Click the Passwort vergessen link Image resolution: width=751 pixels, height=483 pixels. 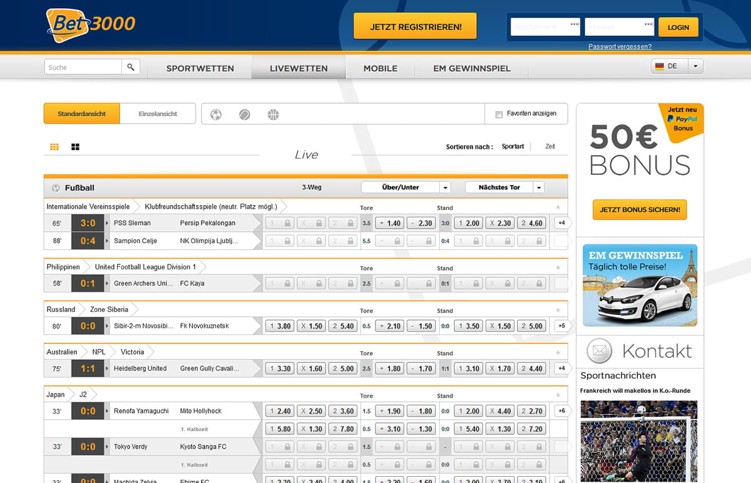point(620,46)
